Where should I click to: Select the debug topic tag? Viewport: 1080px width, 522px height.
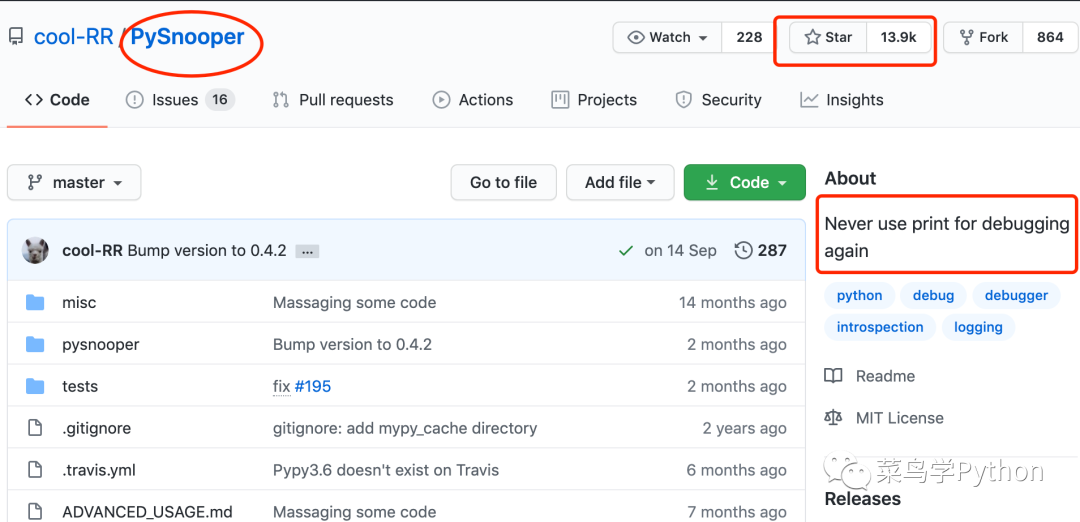[933, 295]
